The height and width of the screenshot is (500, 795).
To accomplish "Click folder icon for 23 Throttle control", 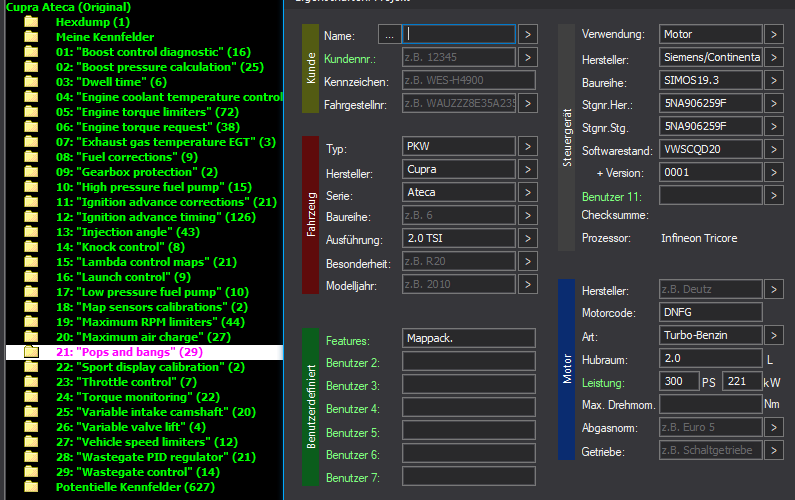I will point(31,381).
